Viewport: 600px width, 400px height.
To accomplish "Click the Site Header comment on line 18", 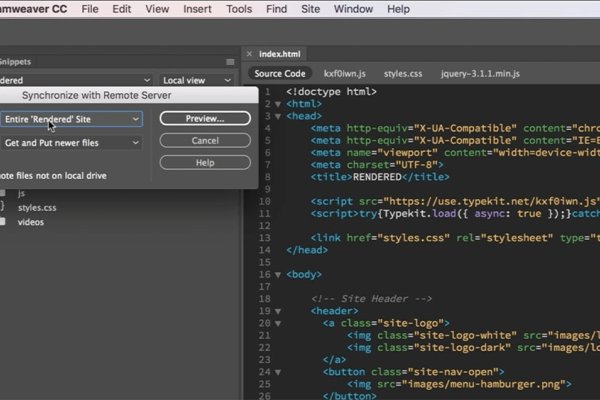I will [371, 299].
